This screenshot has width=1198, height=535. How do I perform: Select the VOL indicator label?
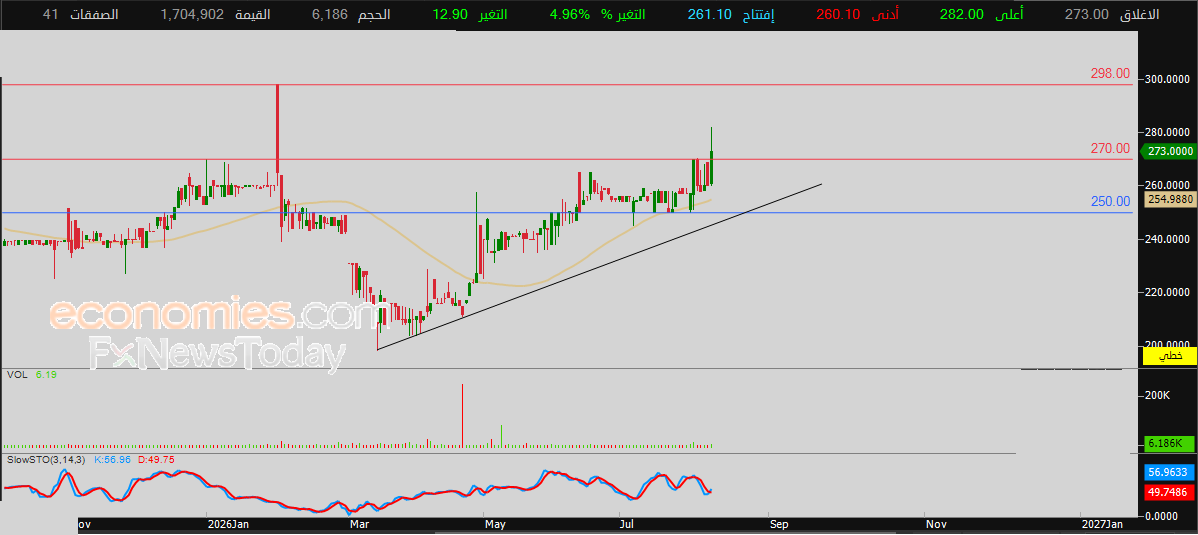[x=17, y=374]
